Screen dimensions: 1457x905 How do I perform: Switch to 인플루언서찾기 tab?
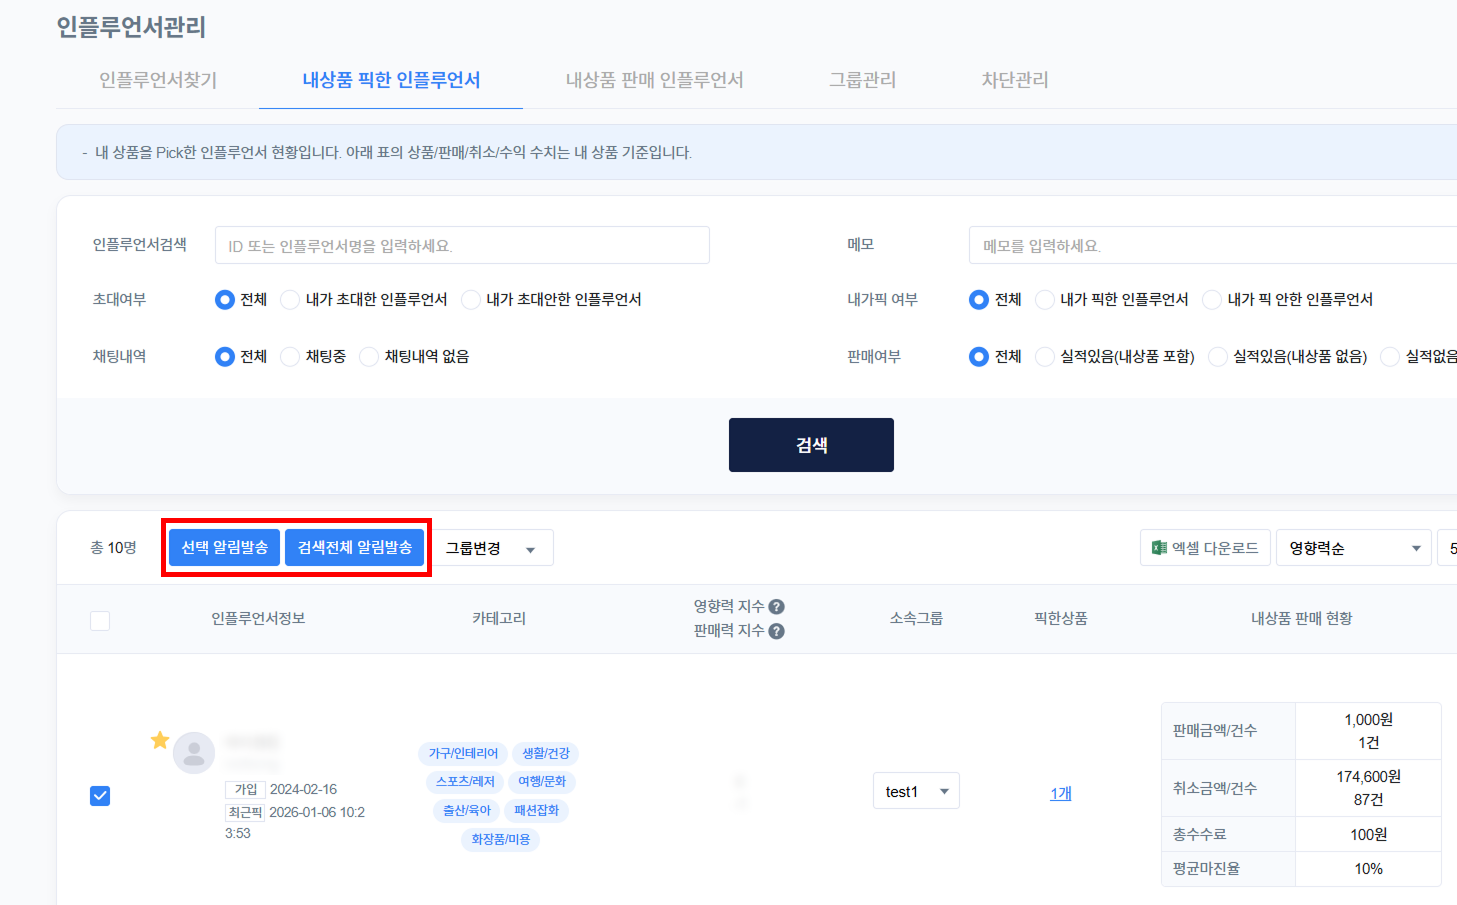pos(158,80)
